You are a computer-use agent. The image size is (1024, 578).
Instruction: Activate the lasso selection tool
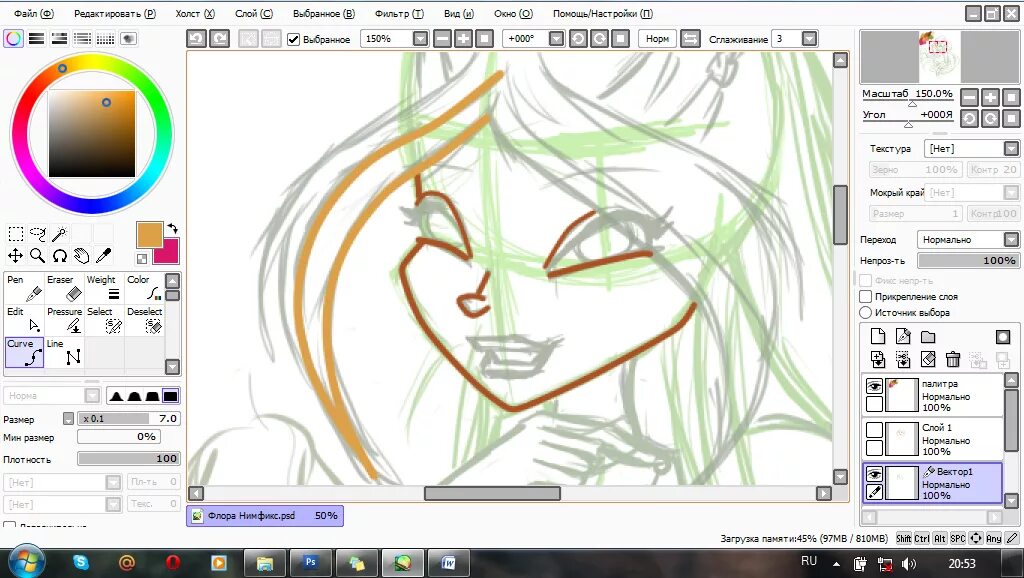(x=38, y=234)
